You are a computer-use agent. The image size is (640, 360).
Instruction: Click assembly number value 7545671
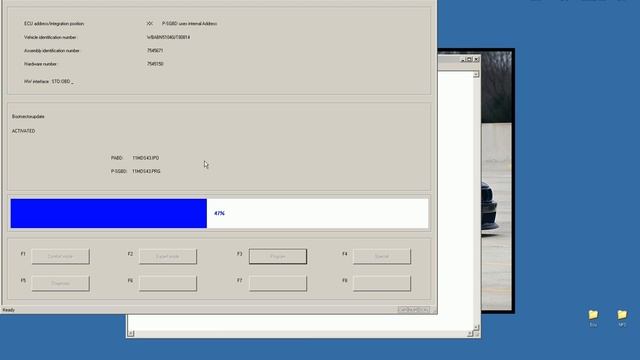click(155, 51)
